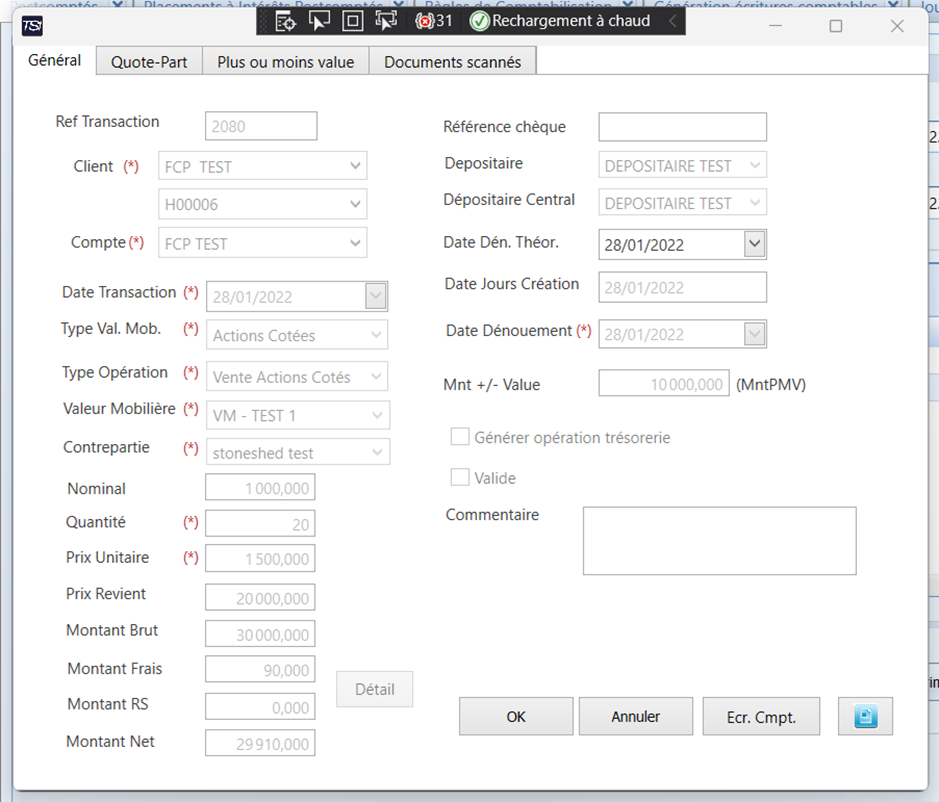This screenshot has width=939, height=802.
Task: Open the Date Dén. Théor. date dropdown
Action: (755, 244)
